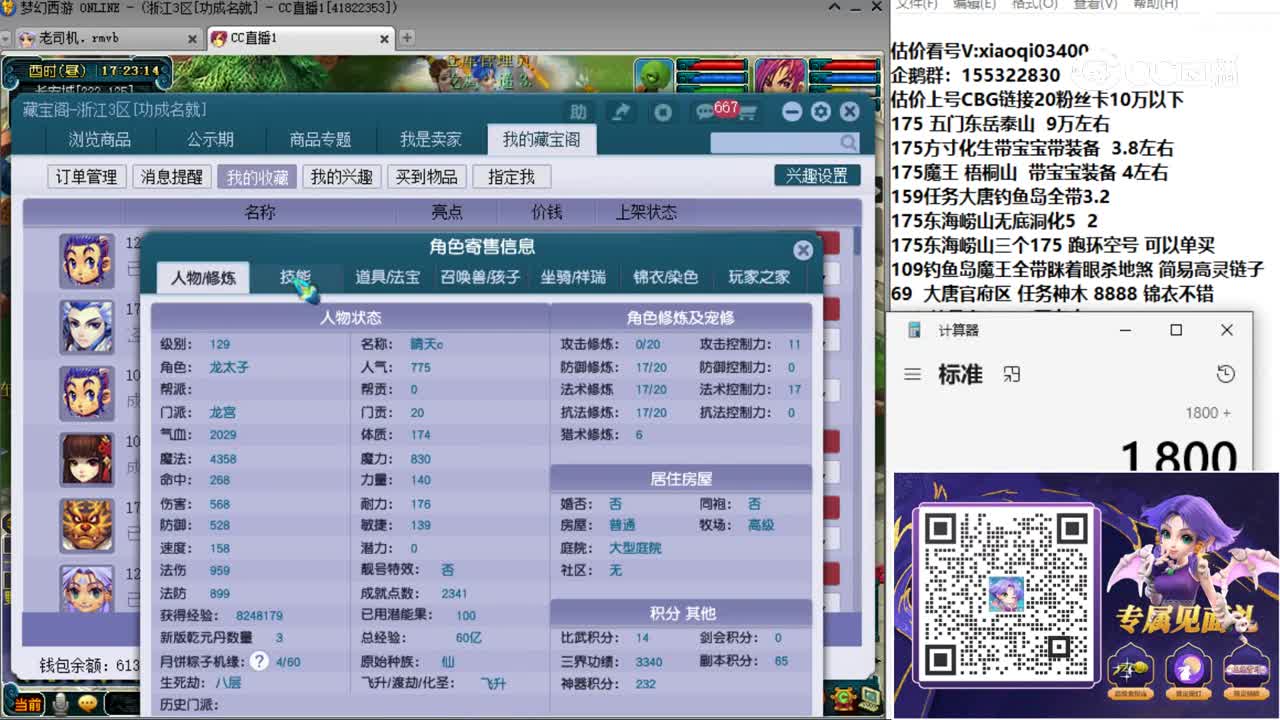Open the 技能 tab in role info dialog
This screenshot has width=1280, height=720.
(295, 277)
